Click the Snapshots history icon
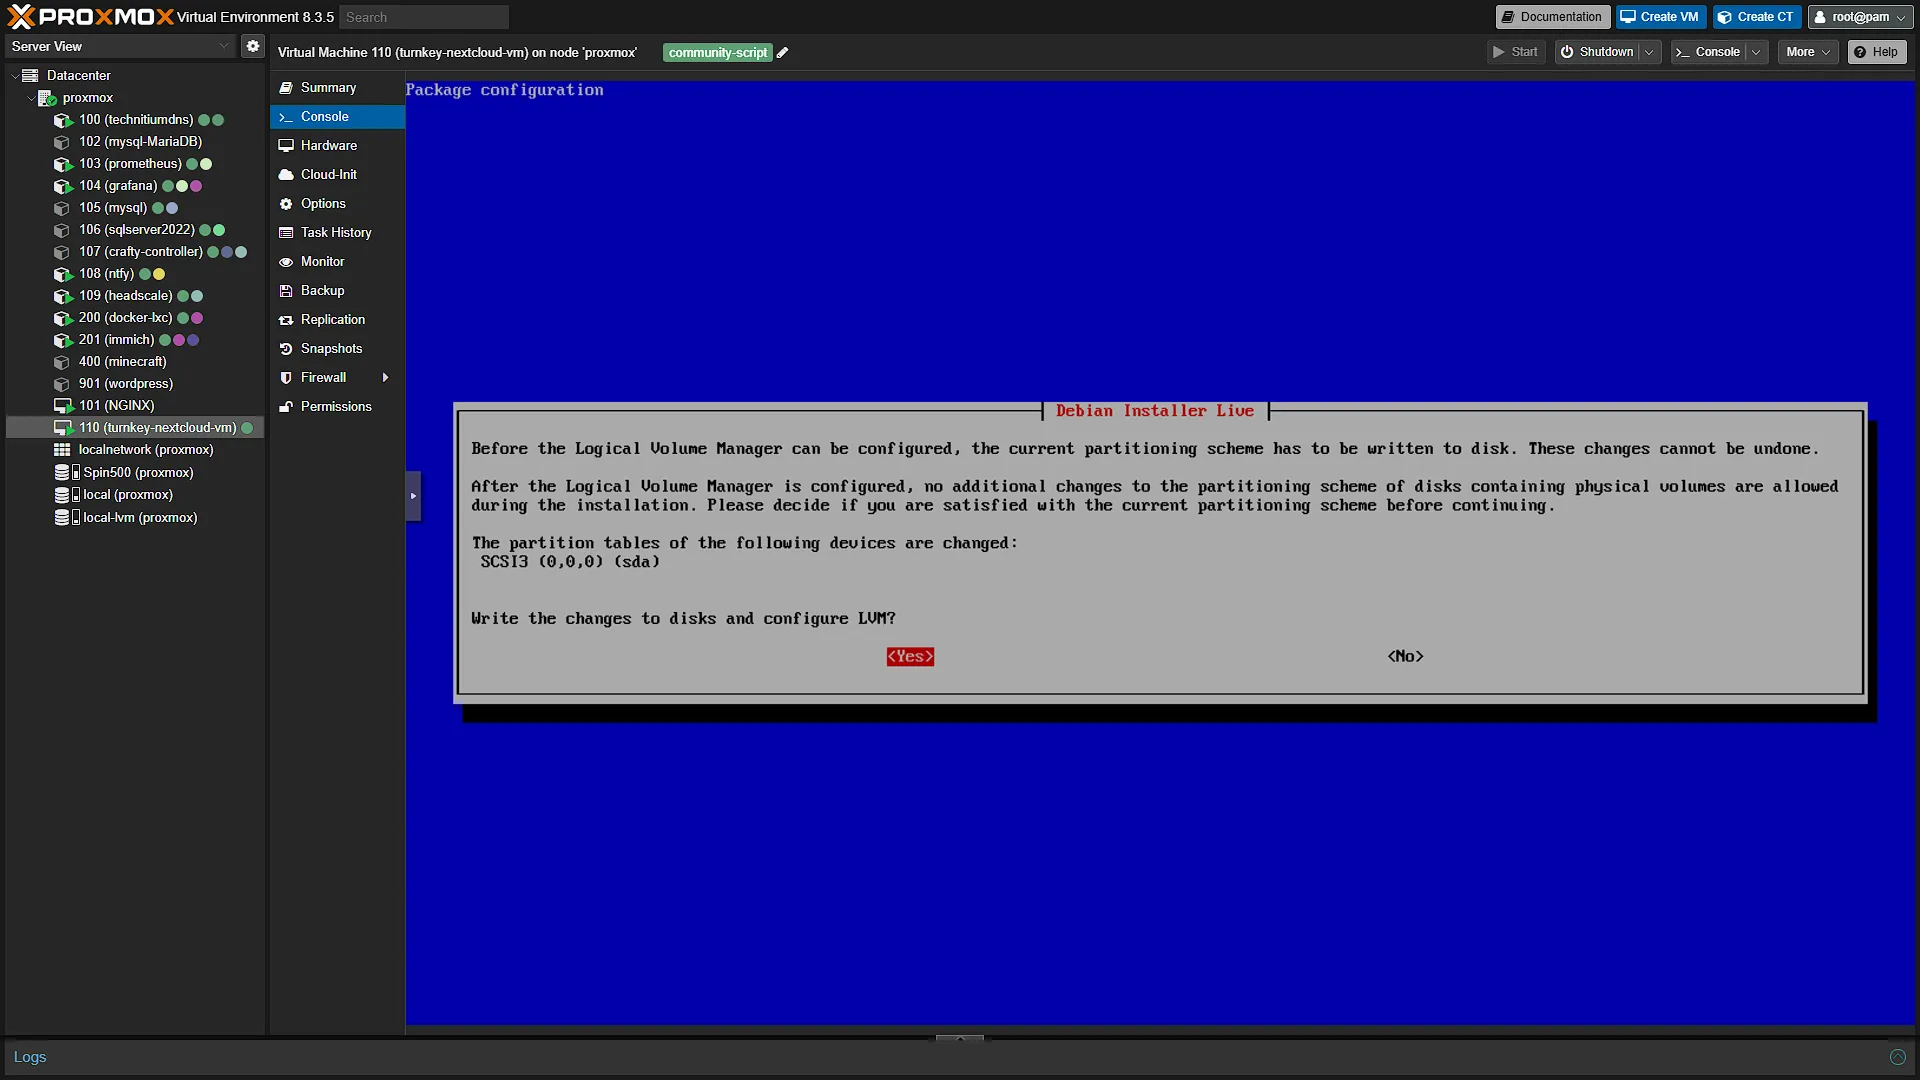The height and width of the screenshot is (1080, 1920). 286,349
